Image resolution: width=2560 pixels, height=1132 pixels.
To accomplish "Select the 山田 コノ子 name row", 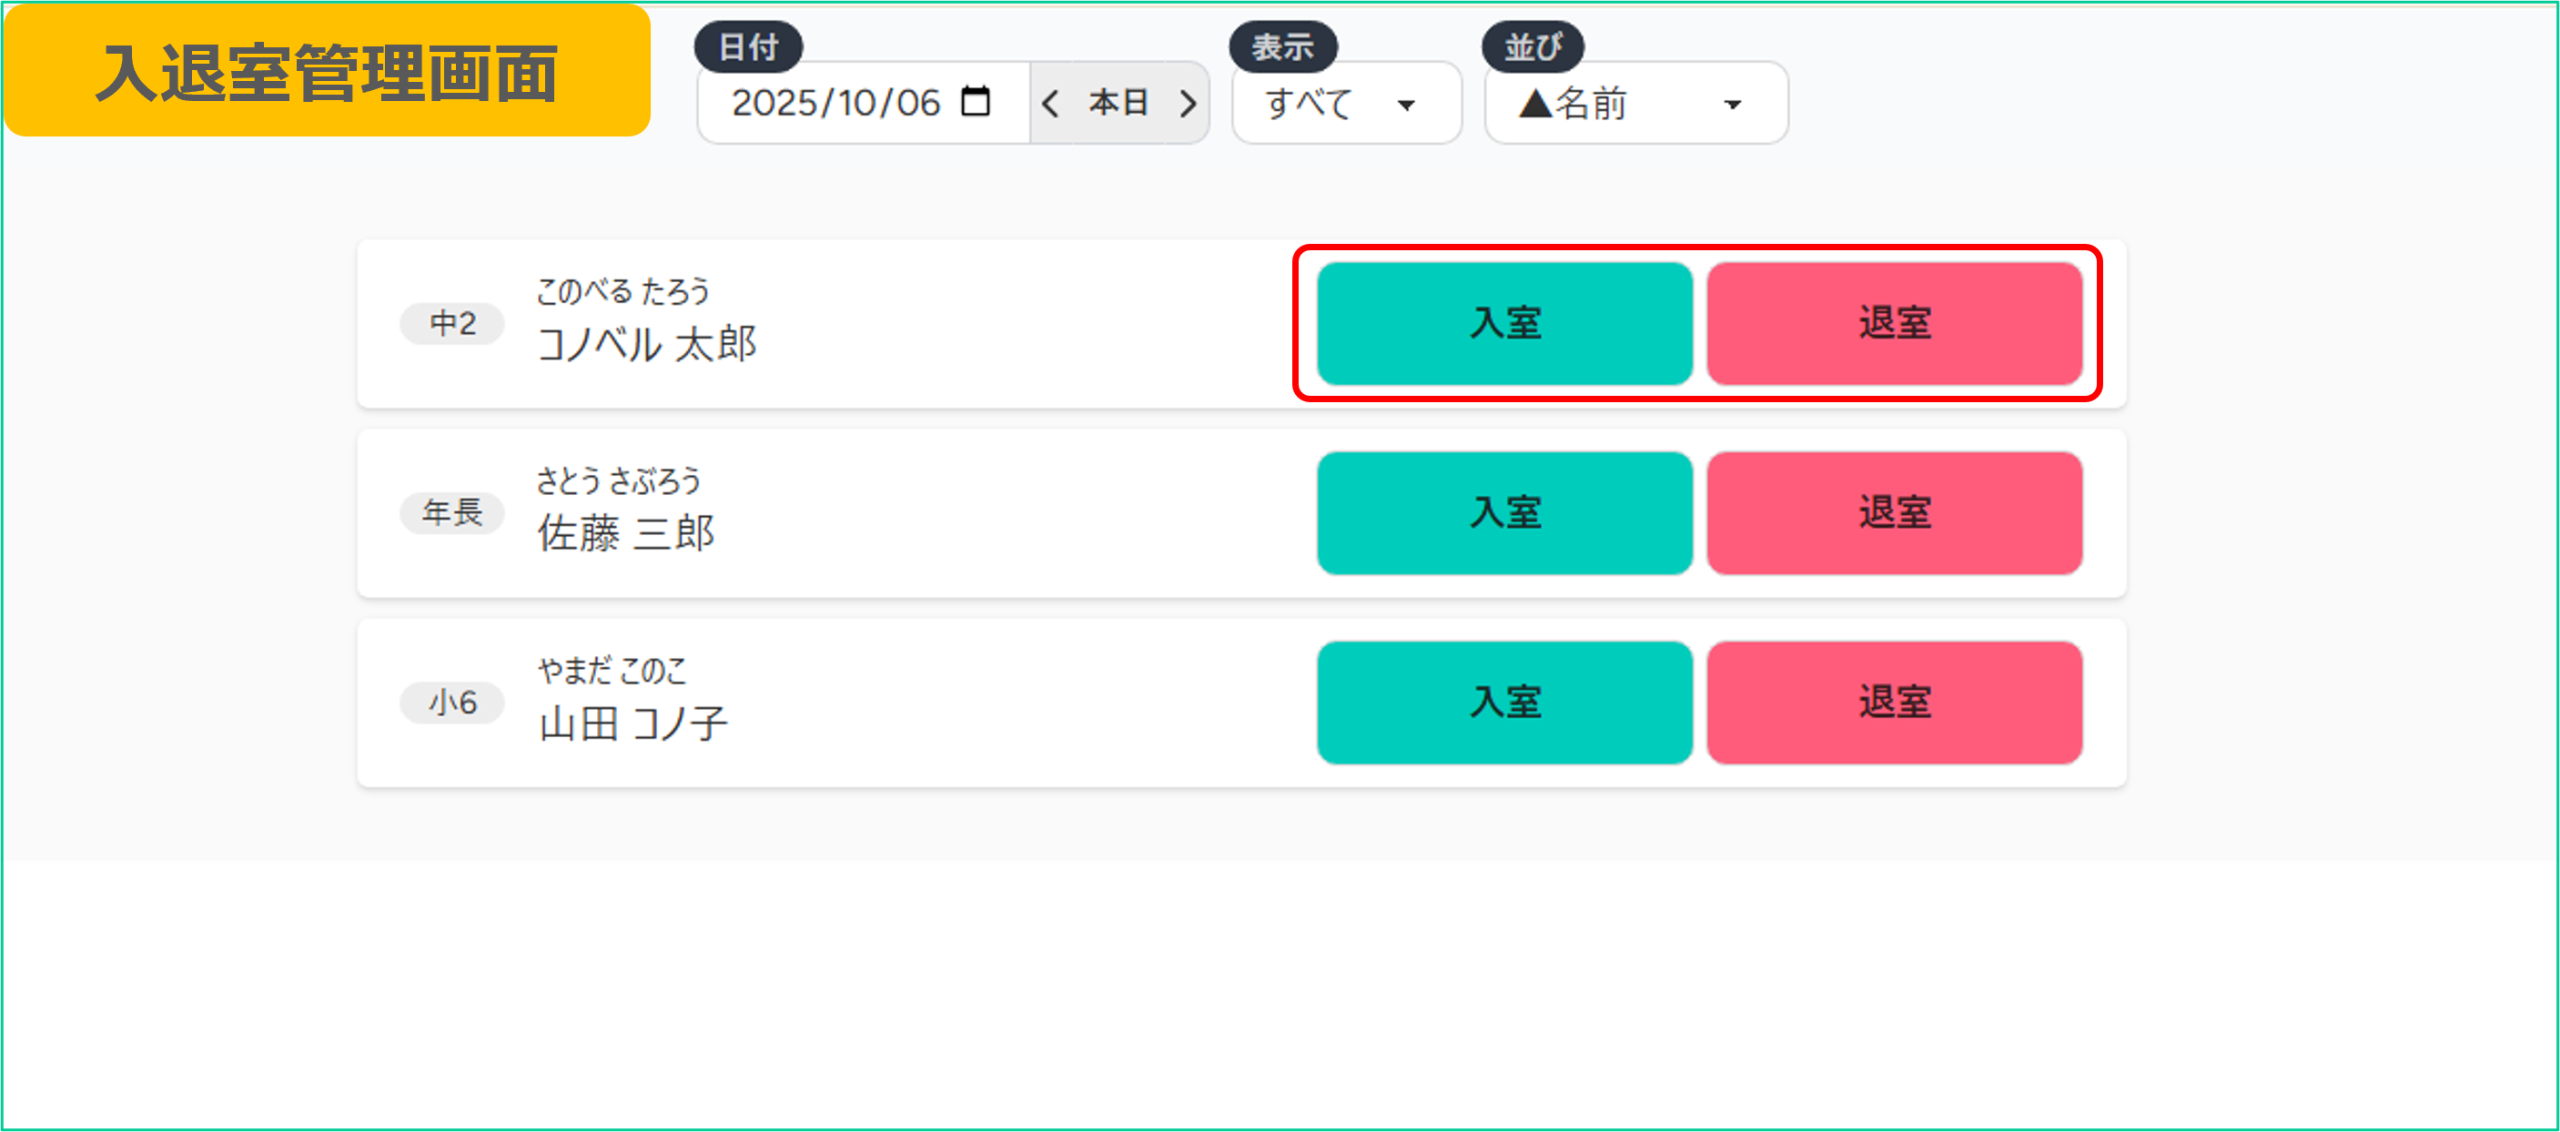I will (x=633, y=722).
